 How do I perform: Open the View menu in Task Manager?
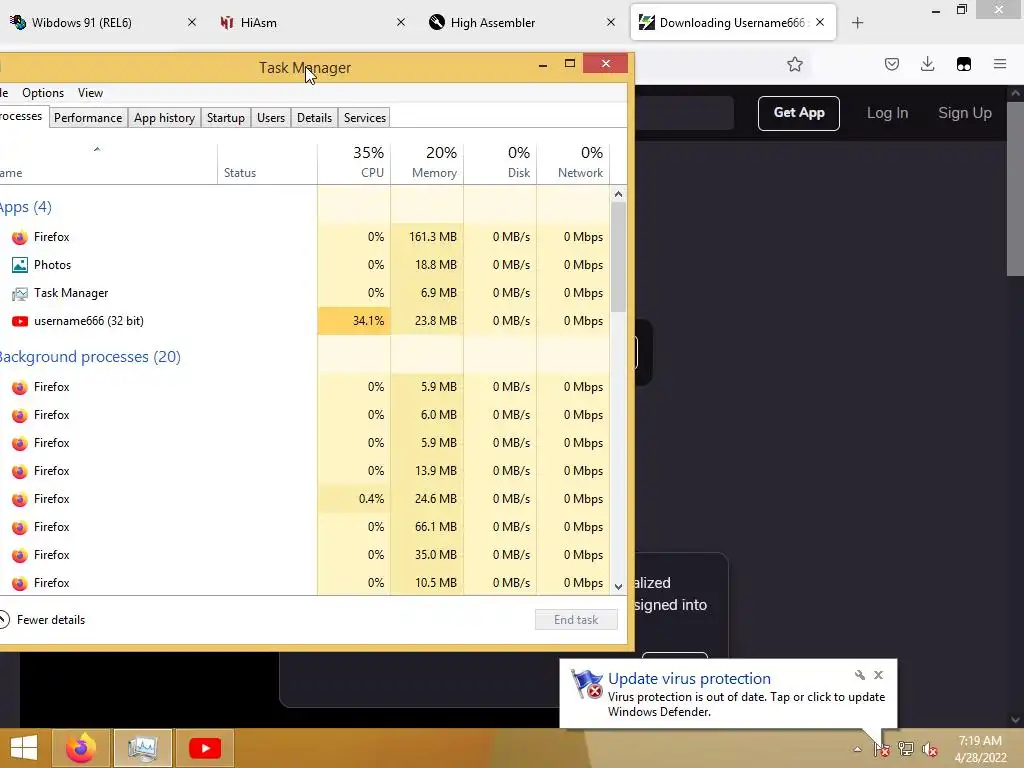90,93
